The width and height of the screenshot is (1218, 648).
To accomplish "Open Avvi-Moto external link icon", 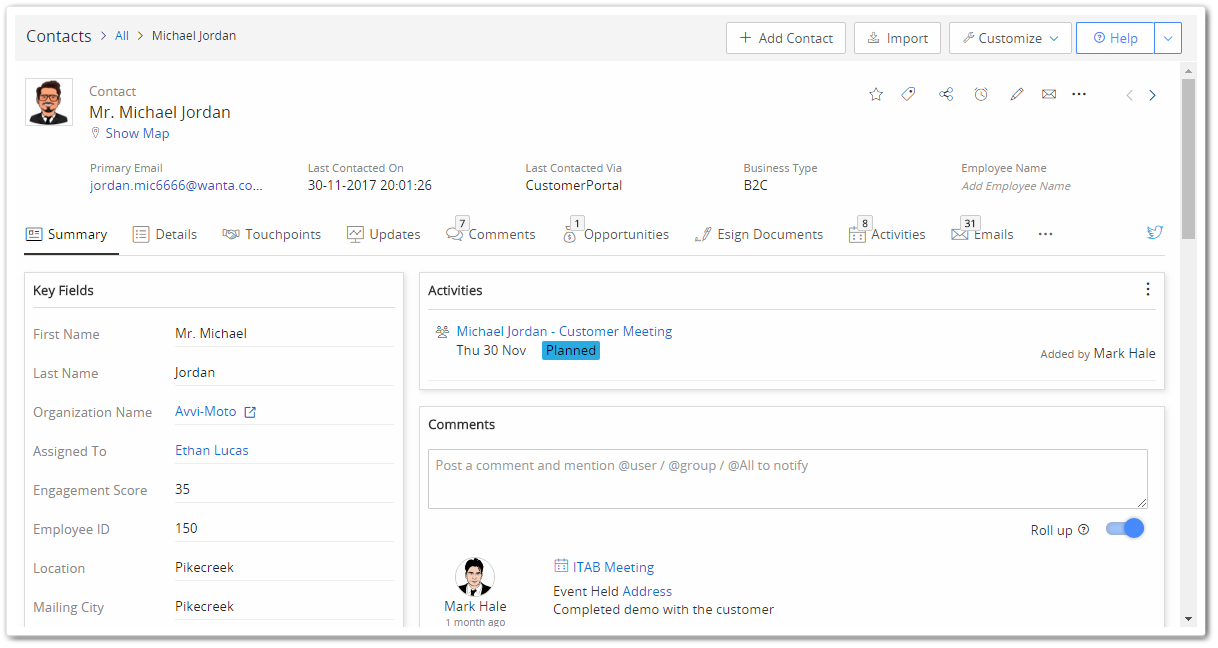I will (251, 412).
